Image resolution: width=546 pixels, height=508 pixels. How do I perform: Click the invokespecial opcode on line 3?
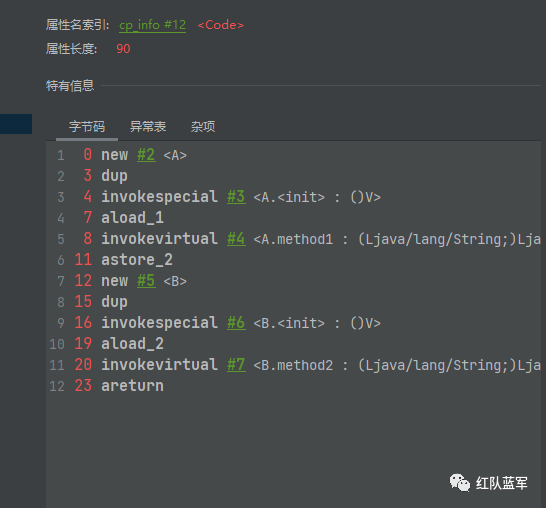click(159, 197)
